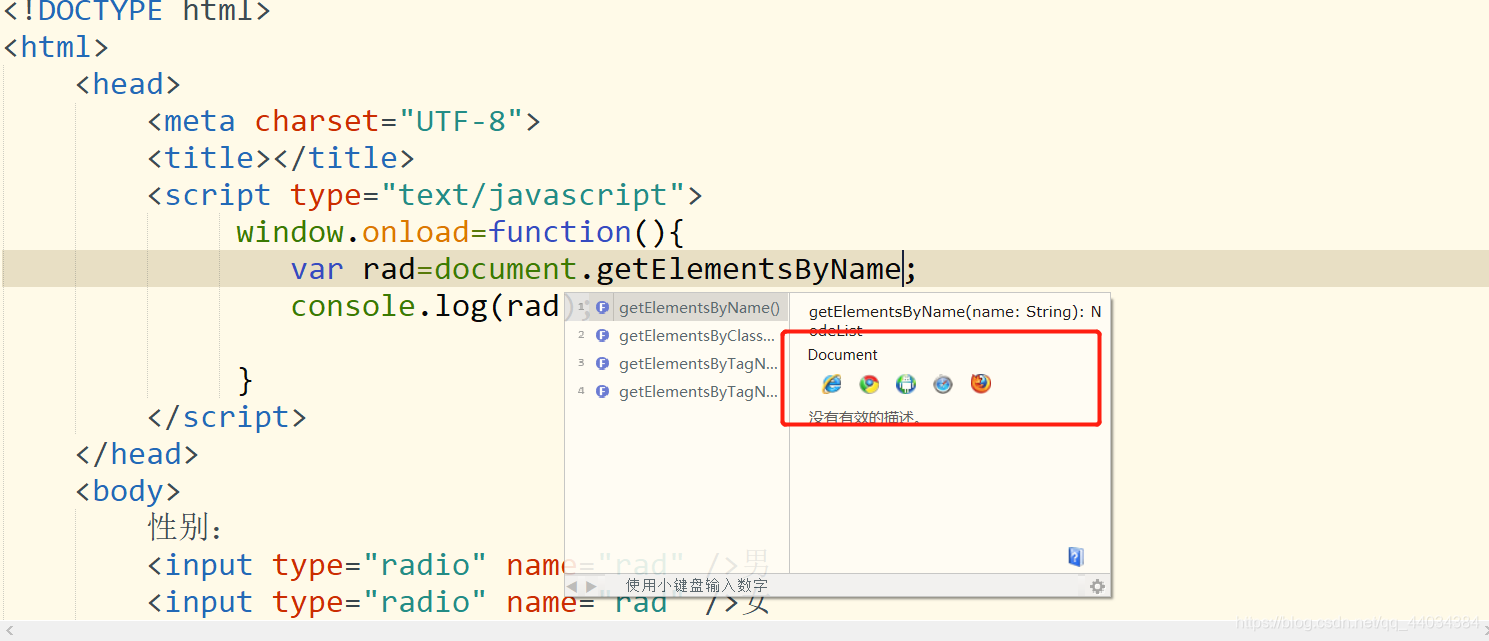Click window.onload=function(){ line

tap(460, 232)
